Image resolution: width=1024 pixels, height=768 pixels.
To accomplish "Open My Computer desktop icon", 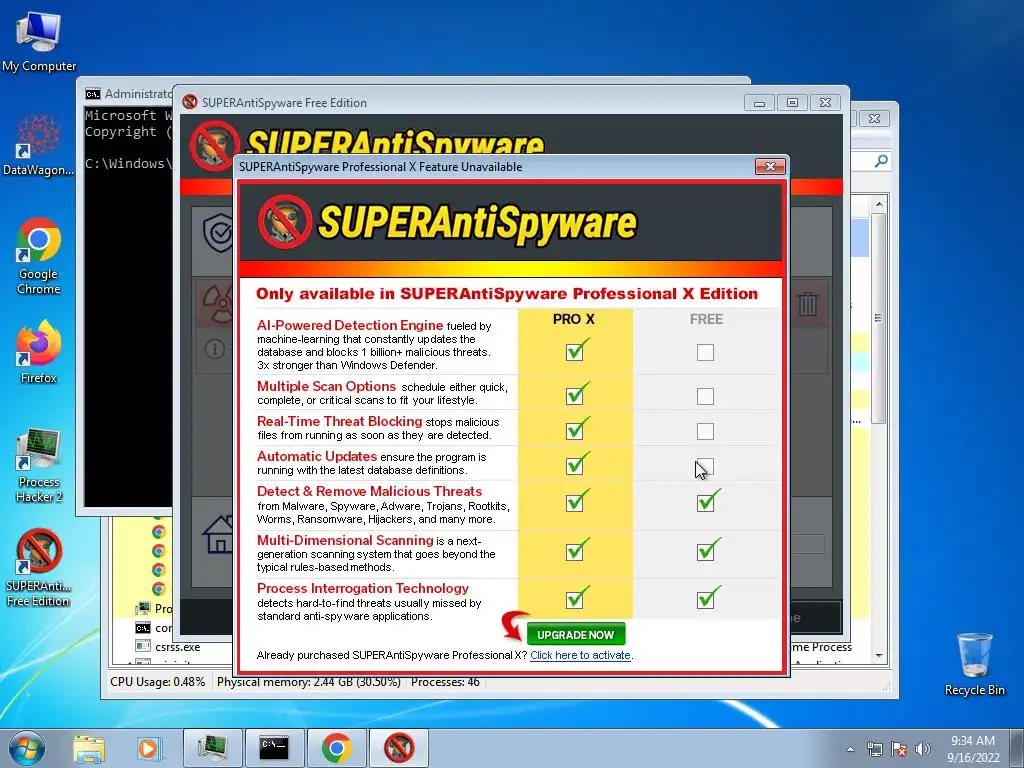I will click(39, 40).
